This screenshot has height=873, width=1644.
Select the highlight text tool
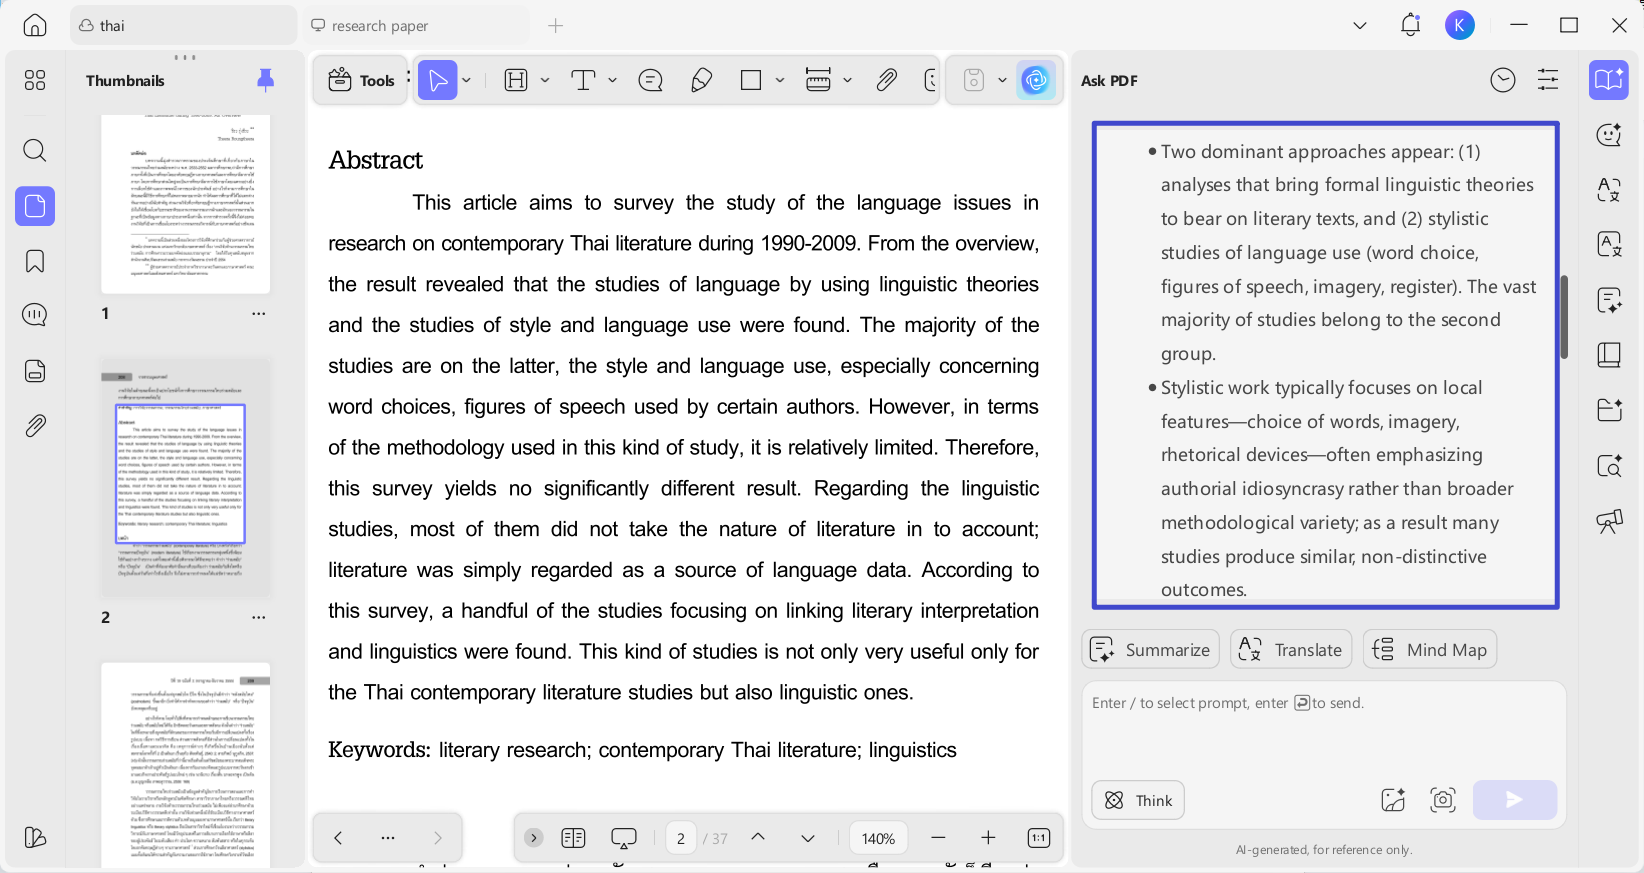[x=516, y=80]
